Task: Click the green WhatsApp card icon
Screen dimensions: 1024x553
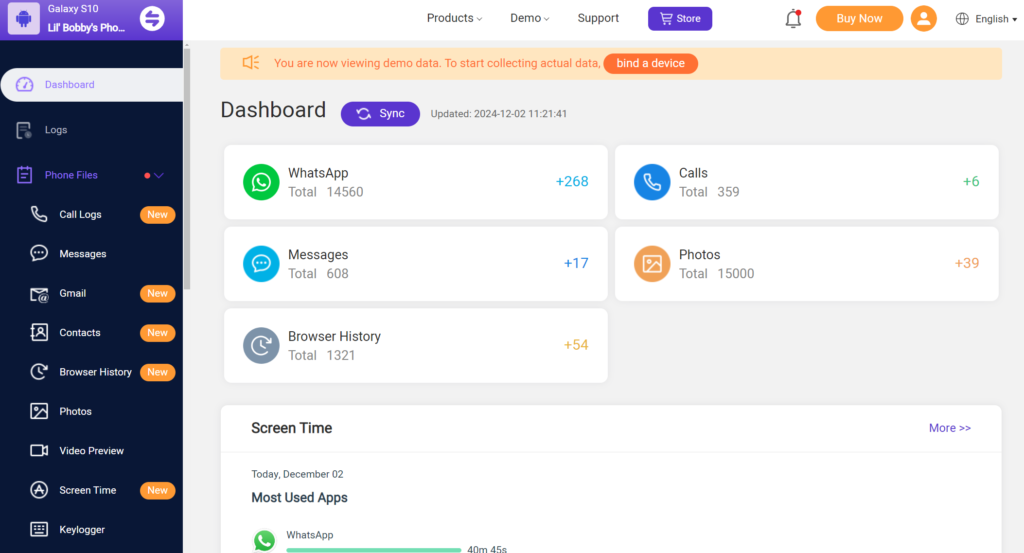Action: [261, 182]
